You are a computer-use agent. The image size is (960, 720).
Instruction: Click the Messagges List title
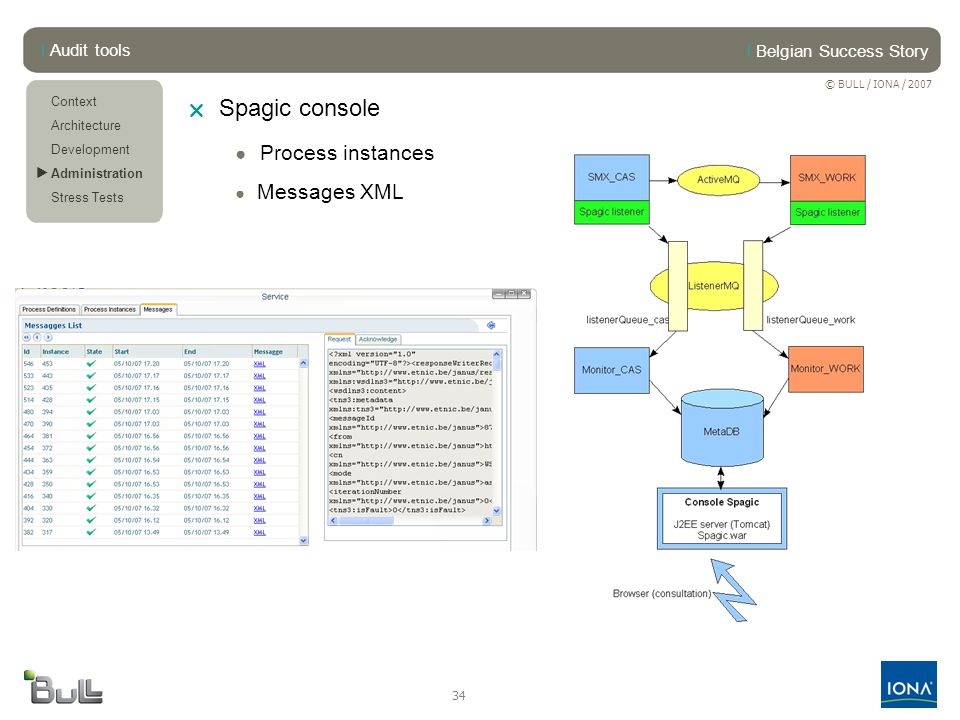pyautogui.click(x=53, y=326)
